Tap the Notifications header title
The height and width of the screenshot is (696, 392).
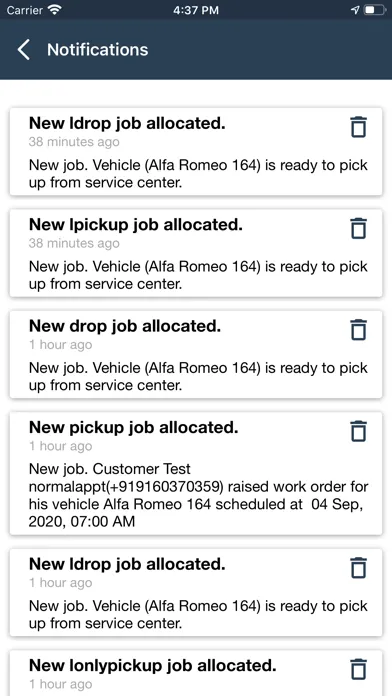point(98,49)
